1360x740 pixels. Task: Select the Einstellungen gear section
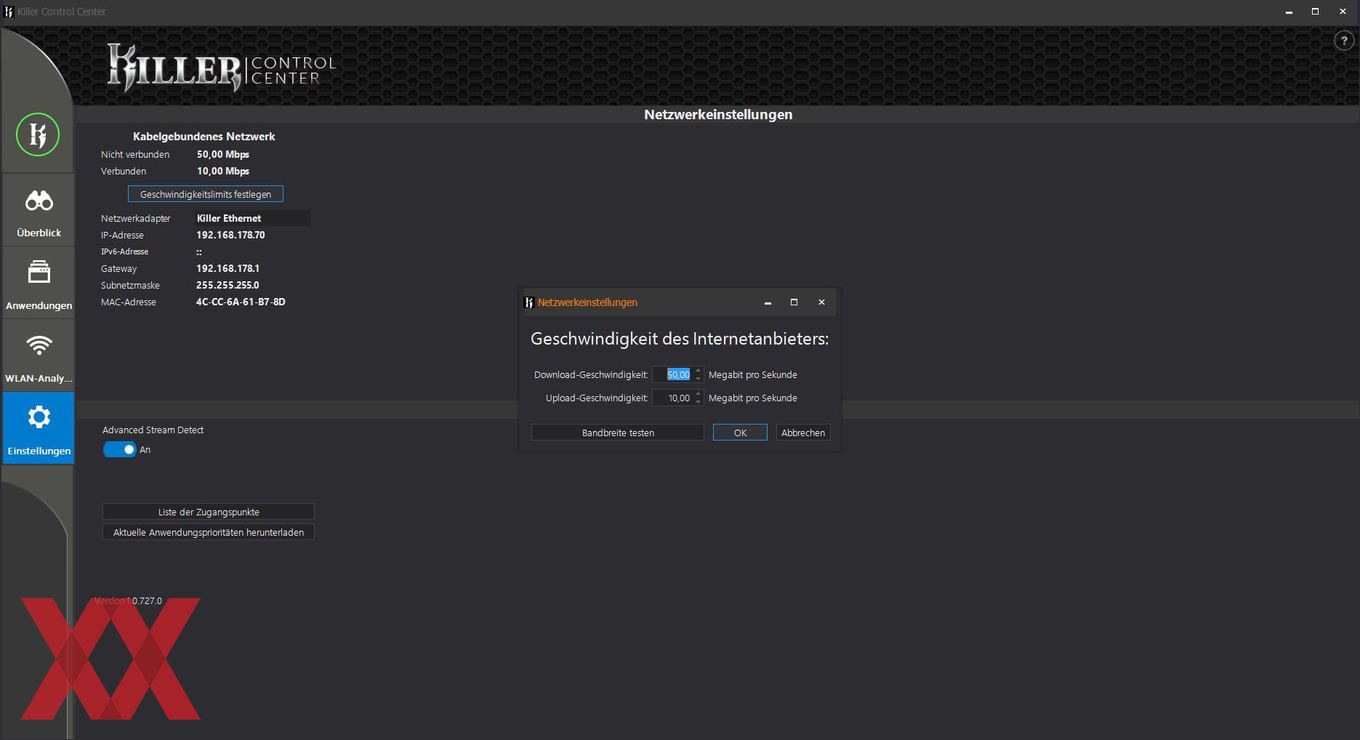[38, 428]
